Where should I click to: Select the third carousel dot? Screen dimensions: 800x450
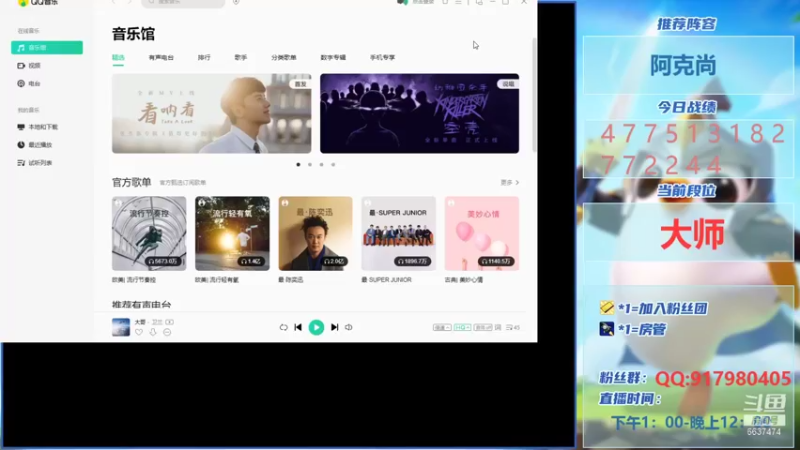point(321,165)
